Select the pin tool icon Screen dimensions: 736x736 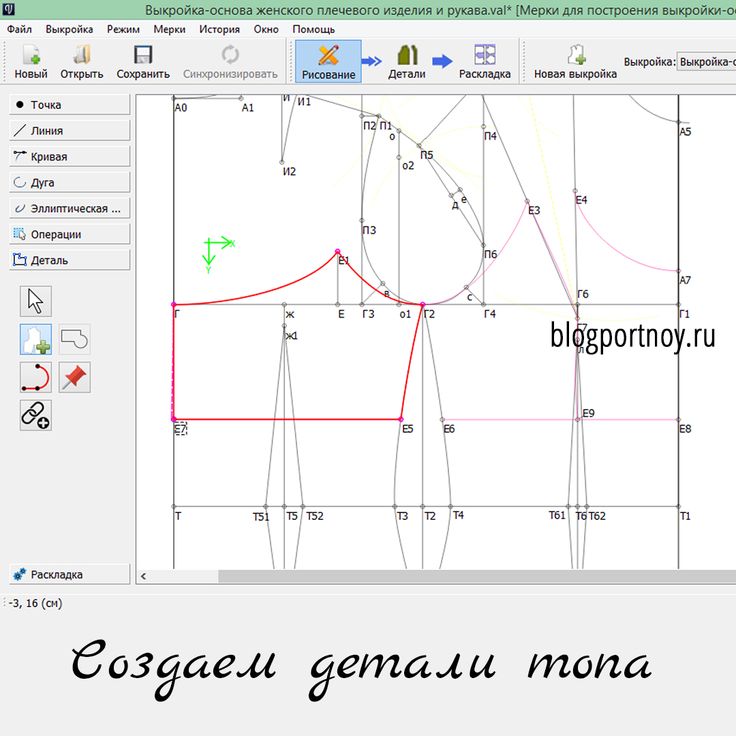(75, 377)
